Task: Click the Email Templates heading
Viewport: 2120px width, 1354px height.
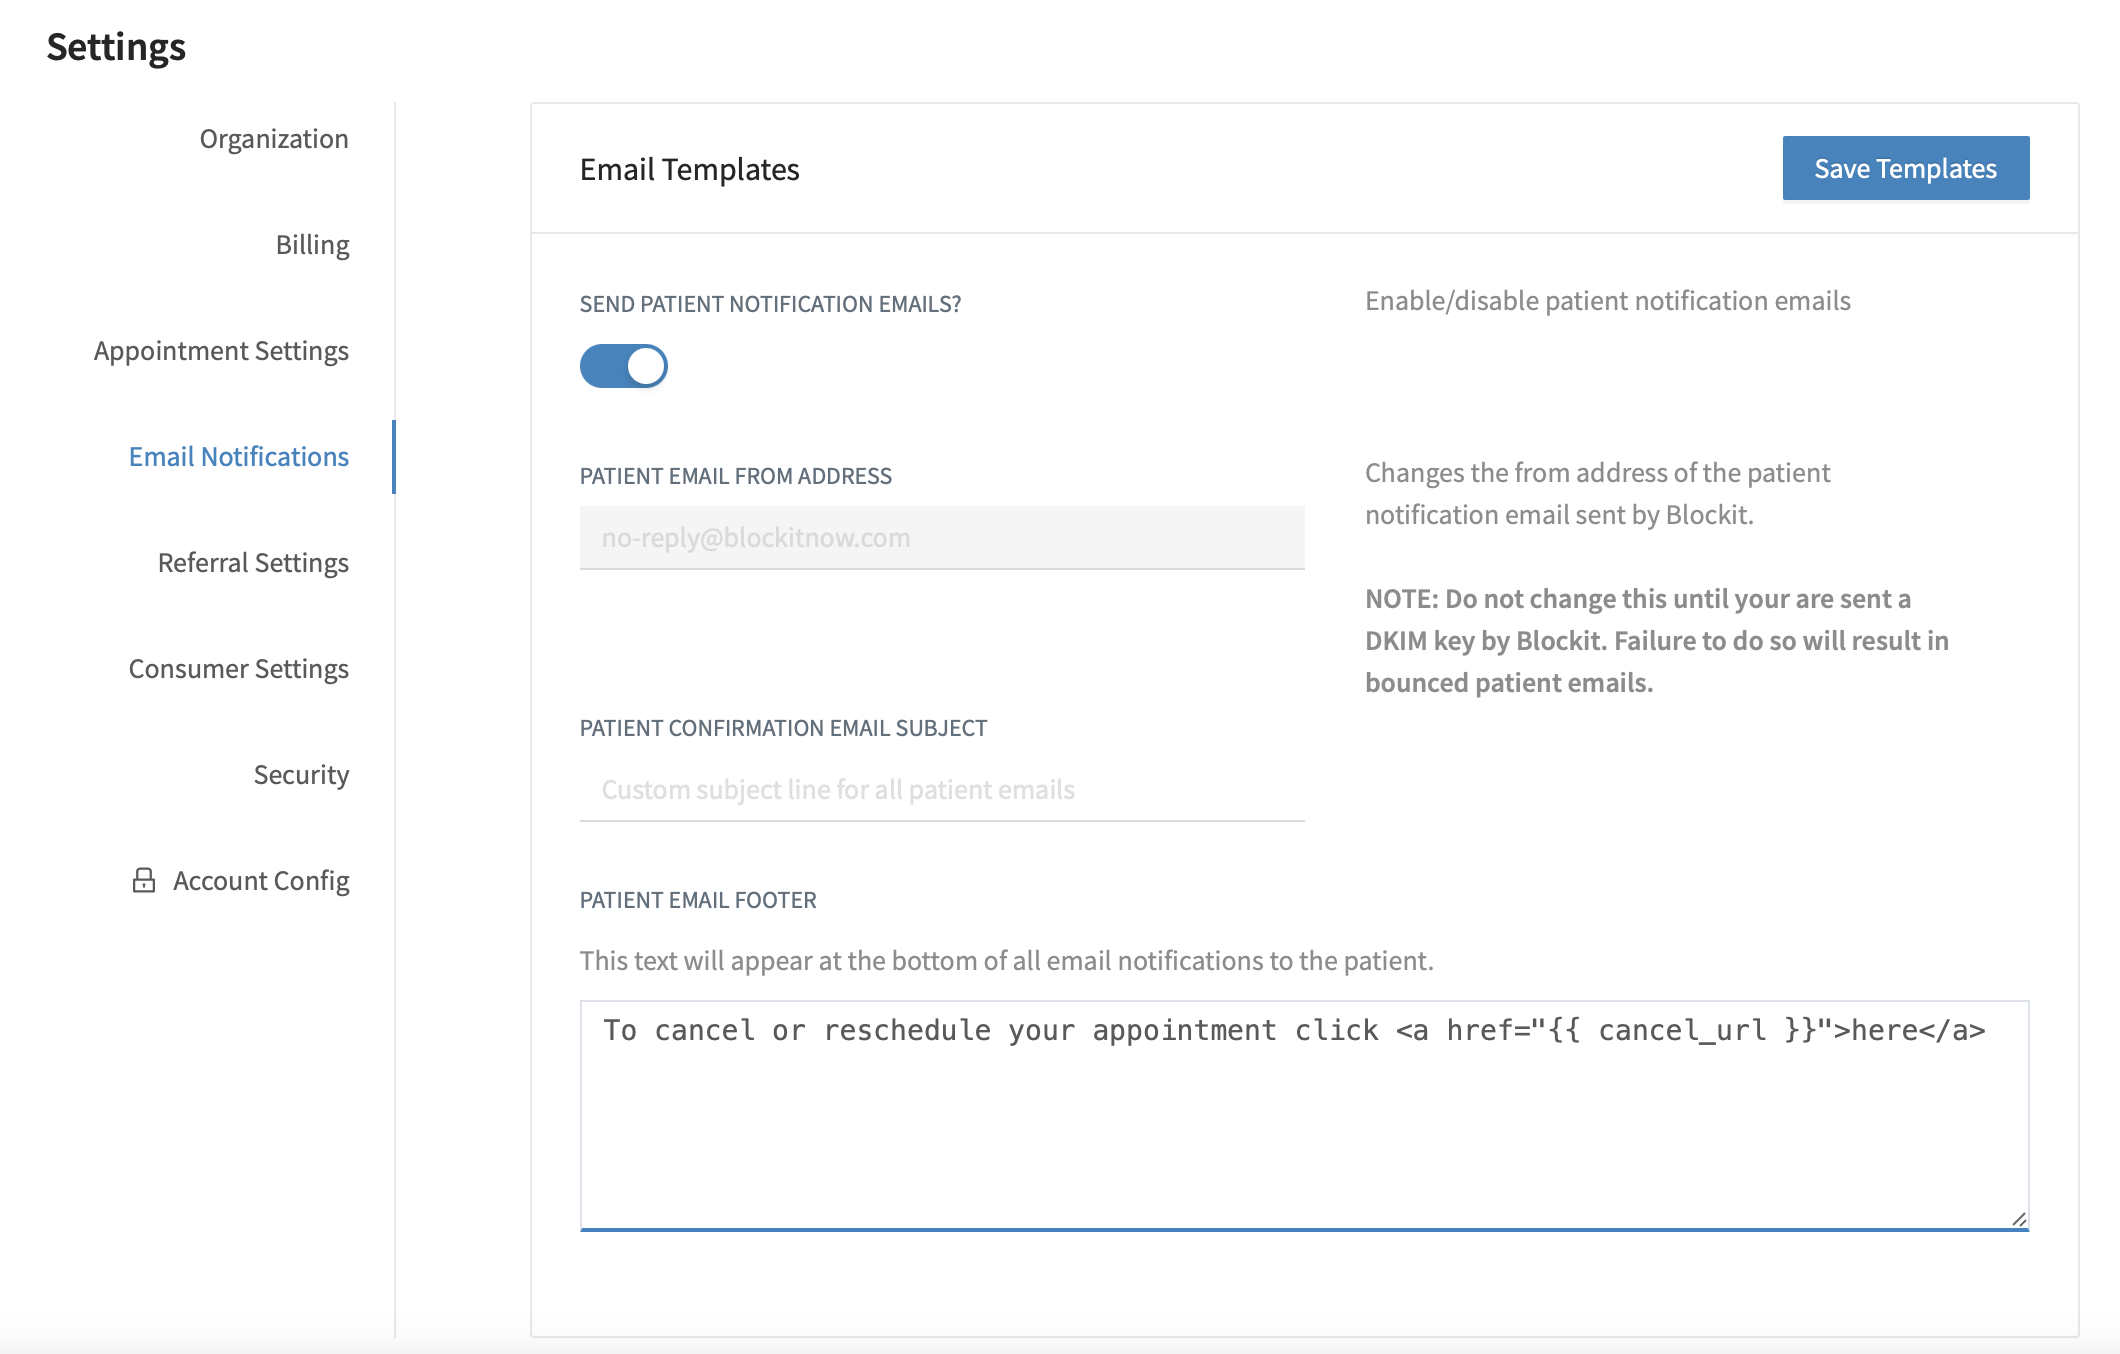Action: click(x=689, y=169)
